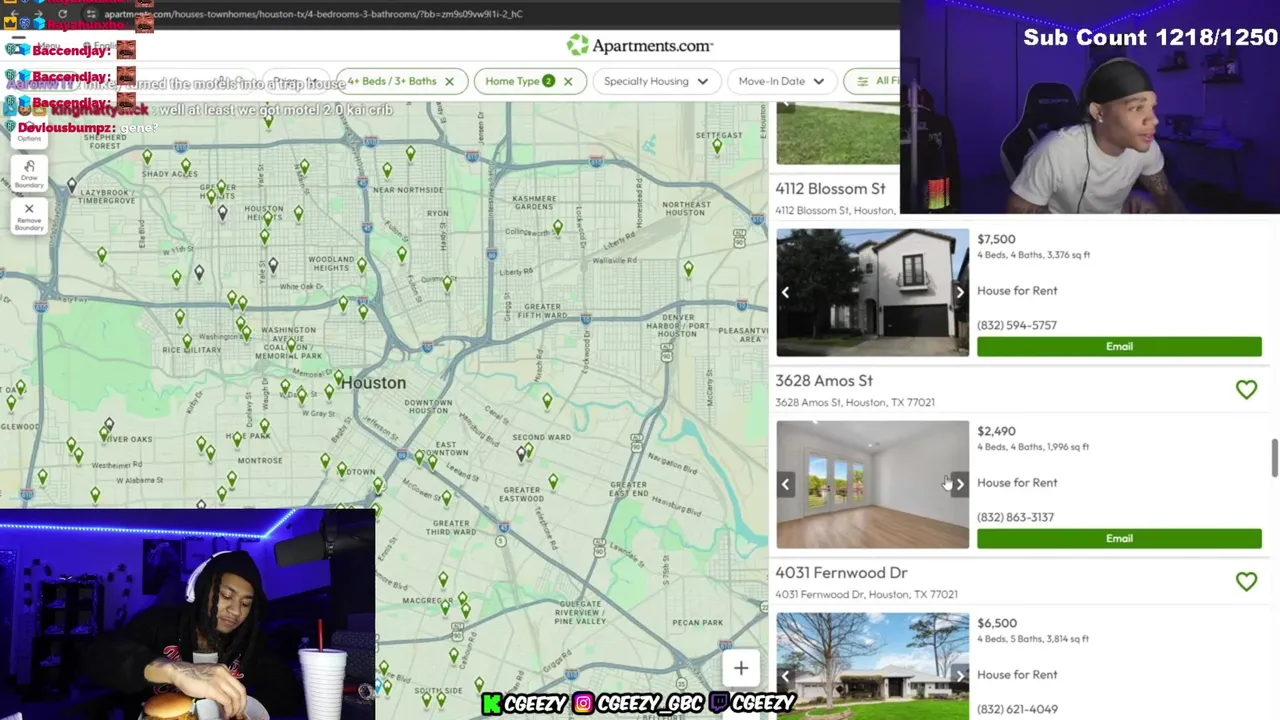The image size is (1280, 720).
Task: Click phone number (832) 863-3137
Action: pos(1015,517)
